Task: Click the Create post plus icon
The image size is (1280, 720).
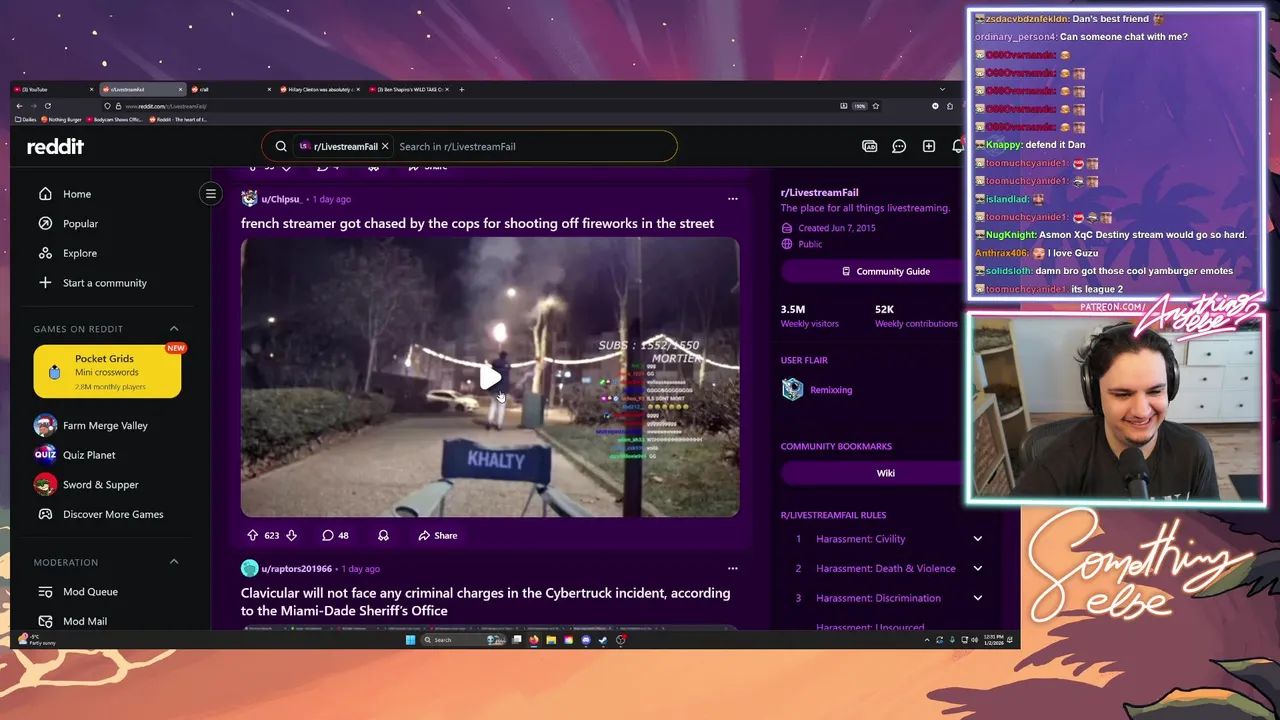Action: pos(929,146)
